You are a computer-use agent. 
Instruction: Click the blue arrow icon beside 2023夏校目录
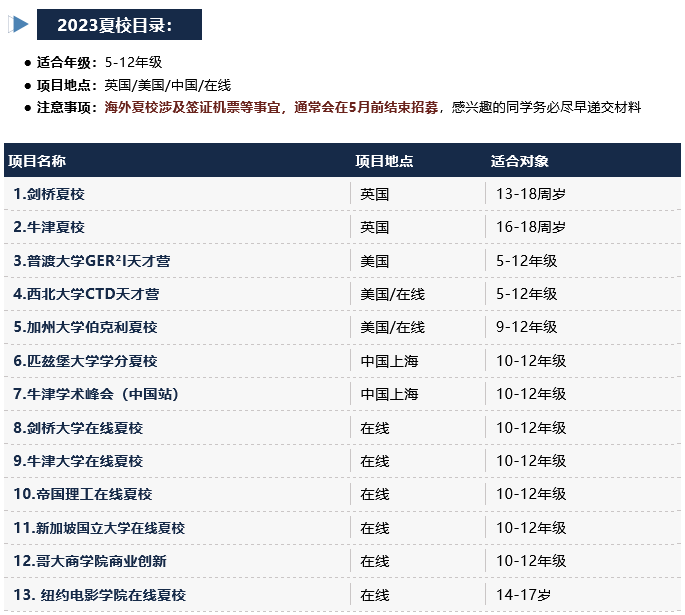click(18, 24)
